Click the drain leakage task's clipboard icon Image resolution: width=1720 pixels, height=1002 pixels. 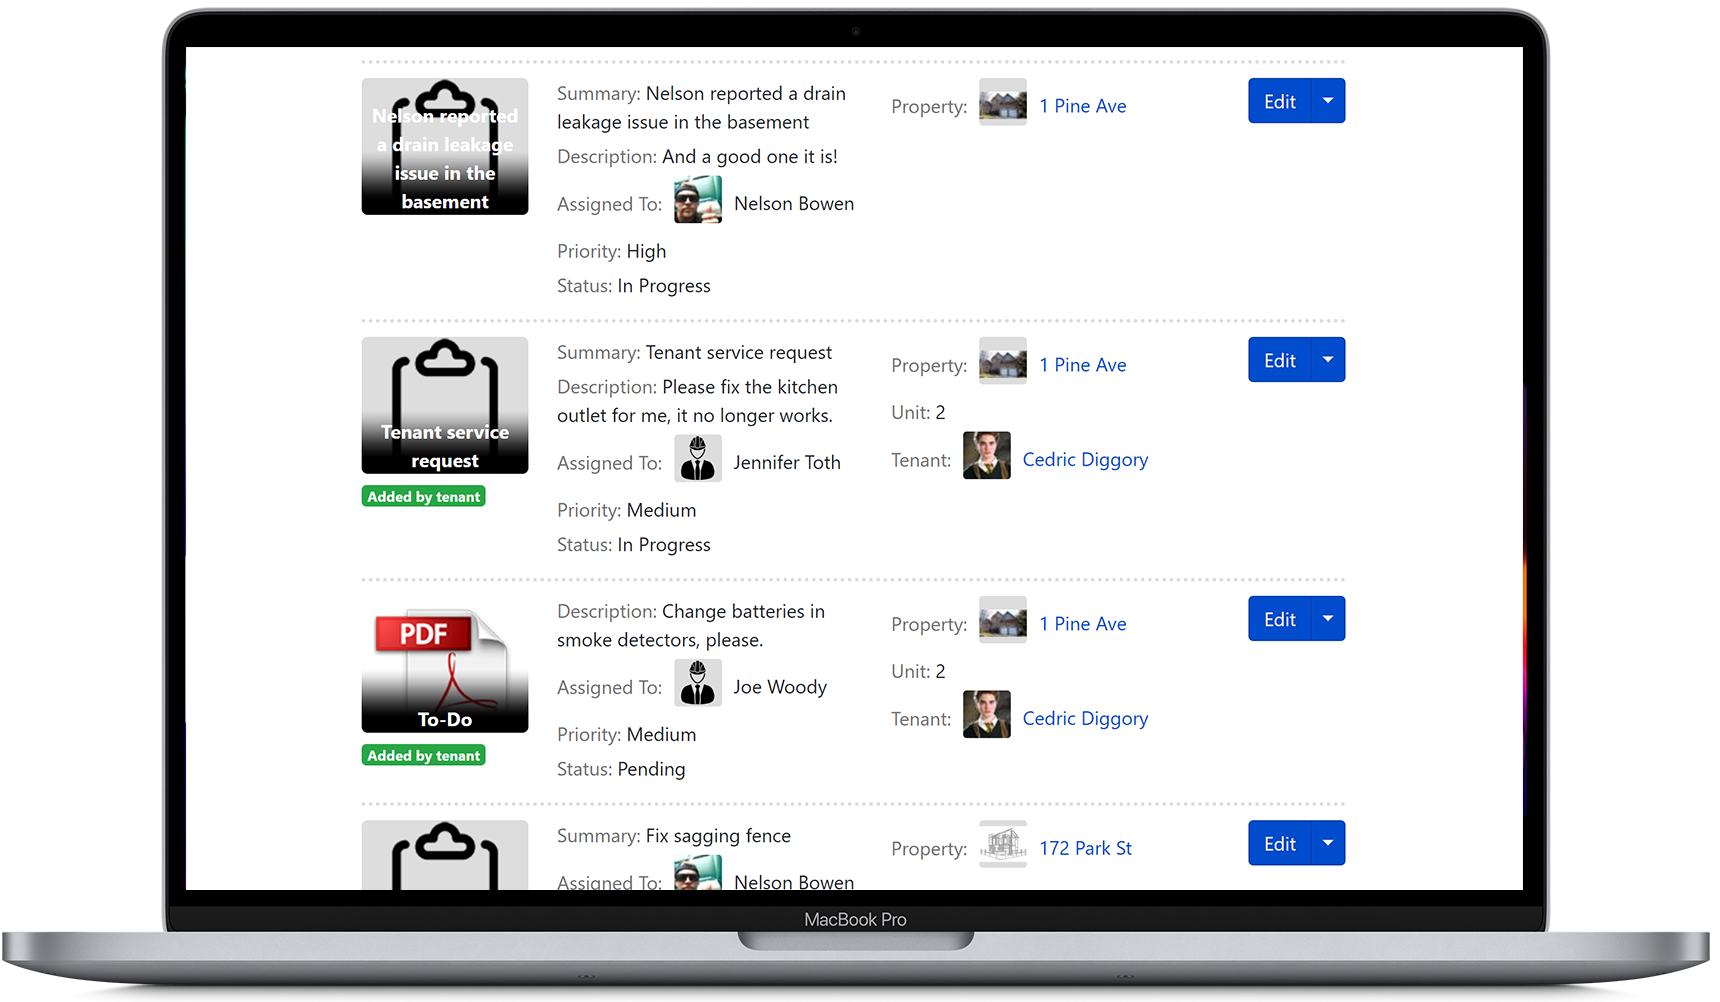(445, 145)
